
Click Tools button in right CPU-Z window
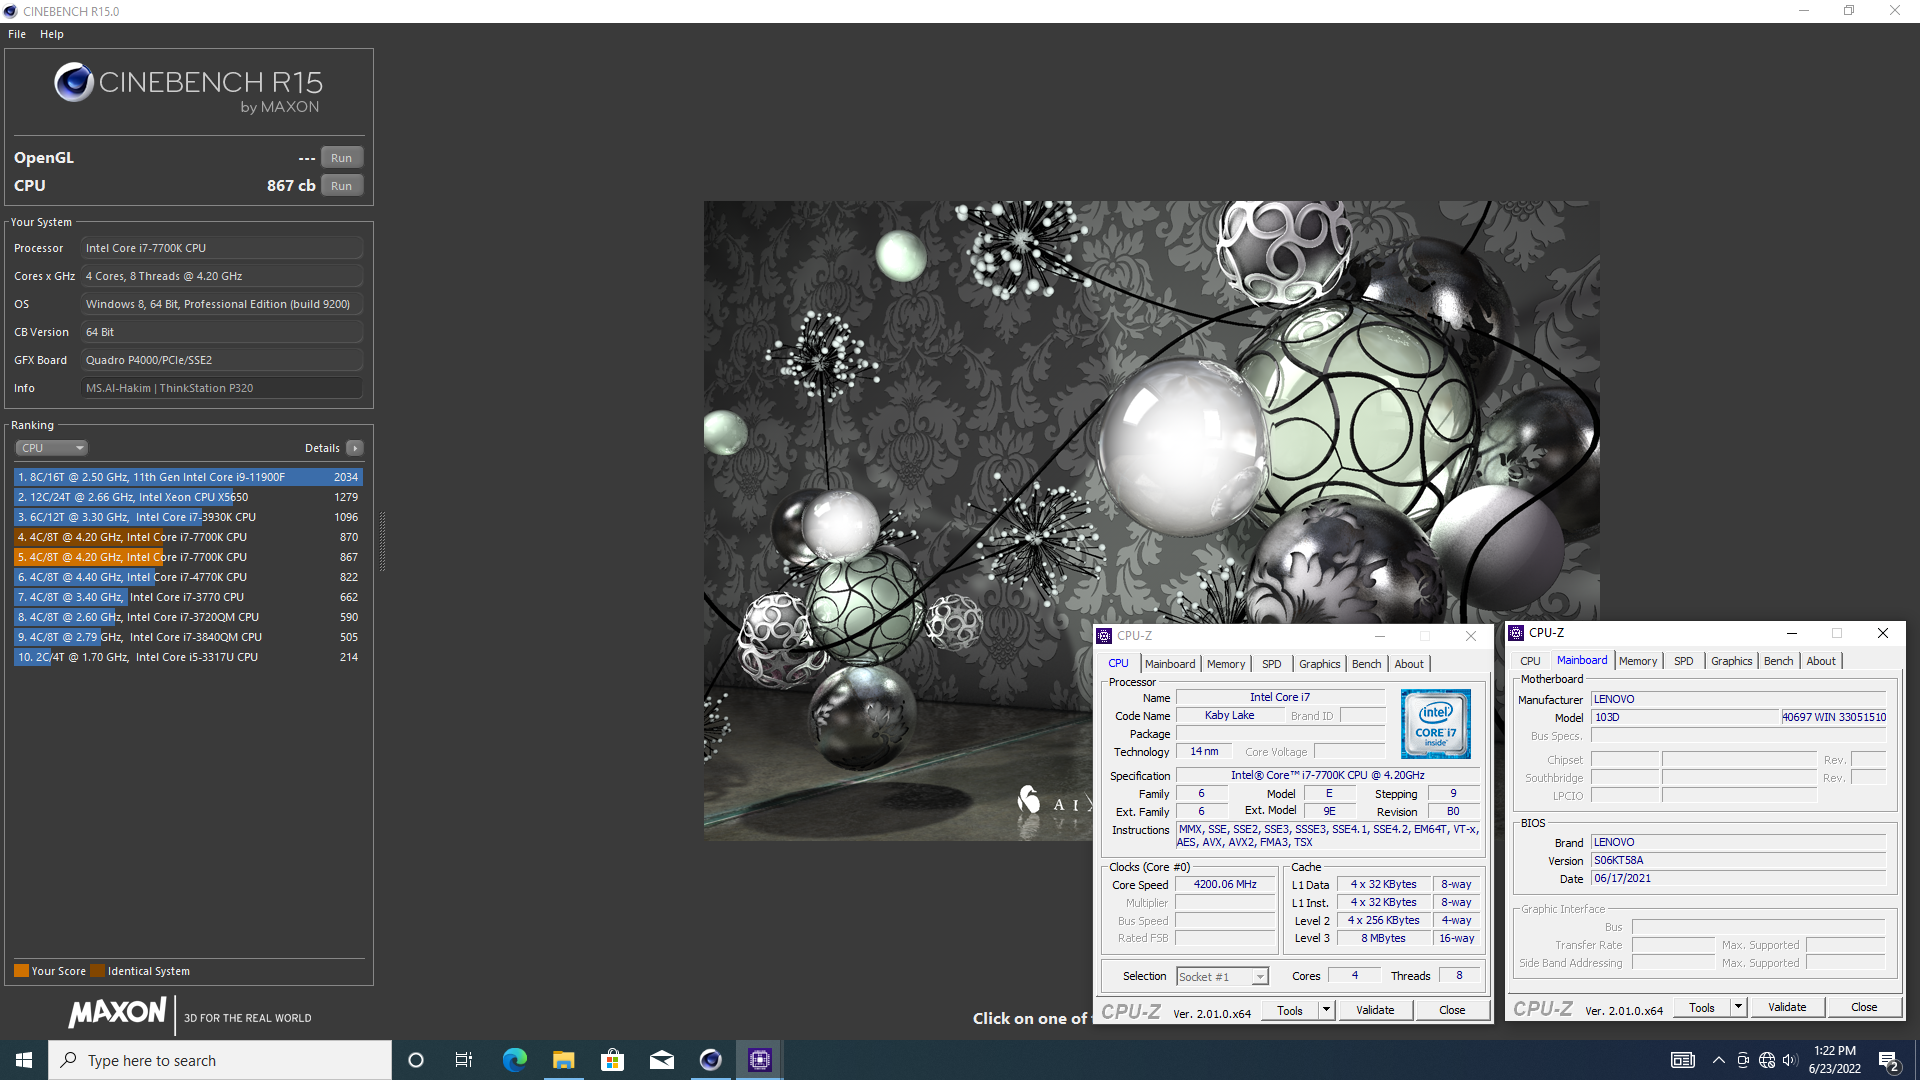pos(1702,1008)
